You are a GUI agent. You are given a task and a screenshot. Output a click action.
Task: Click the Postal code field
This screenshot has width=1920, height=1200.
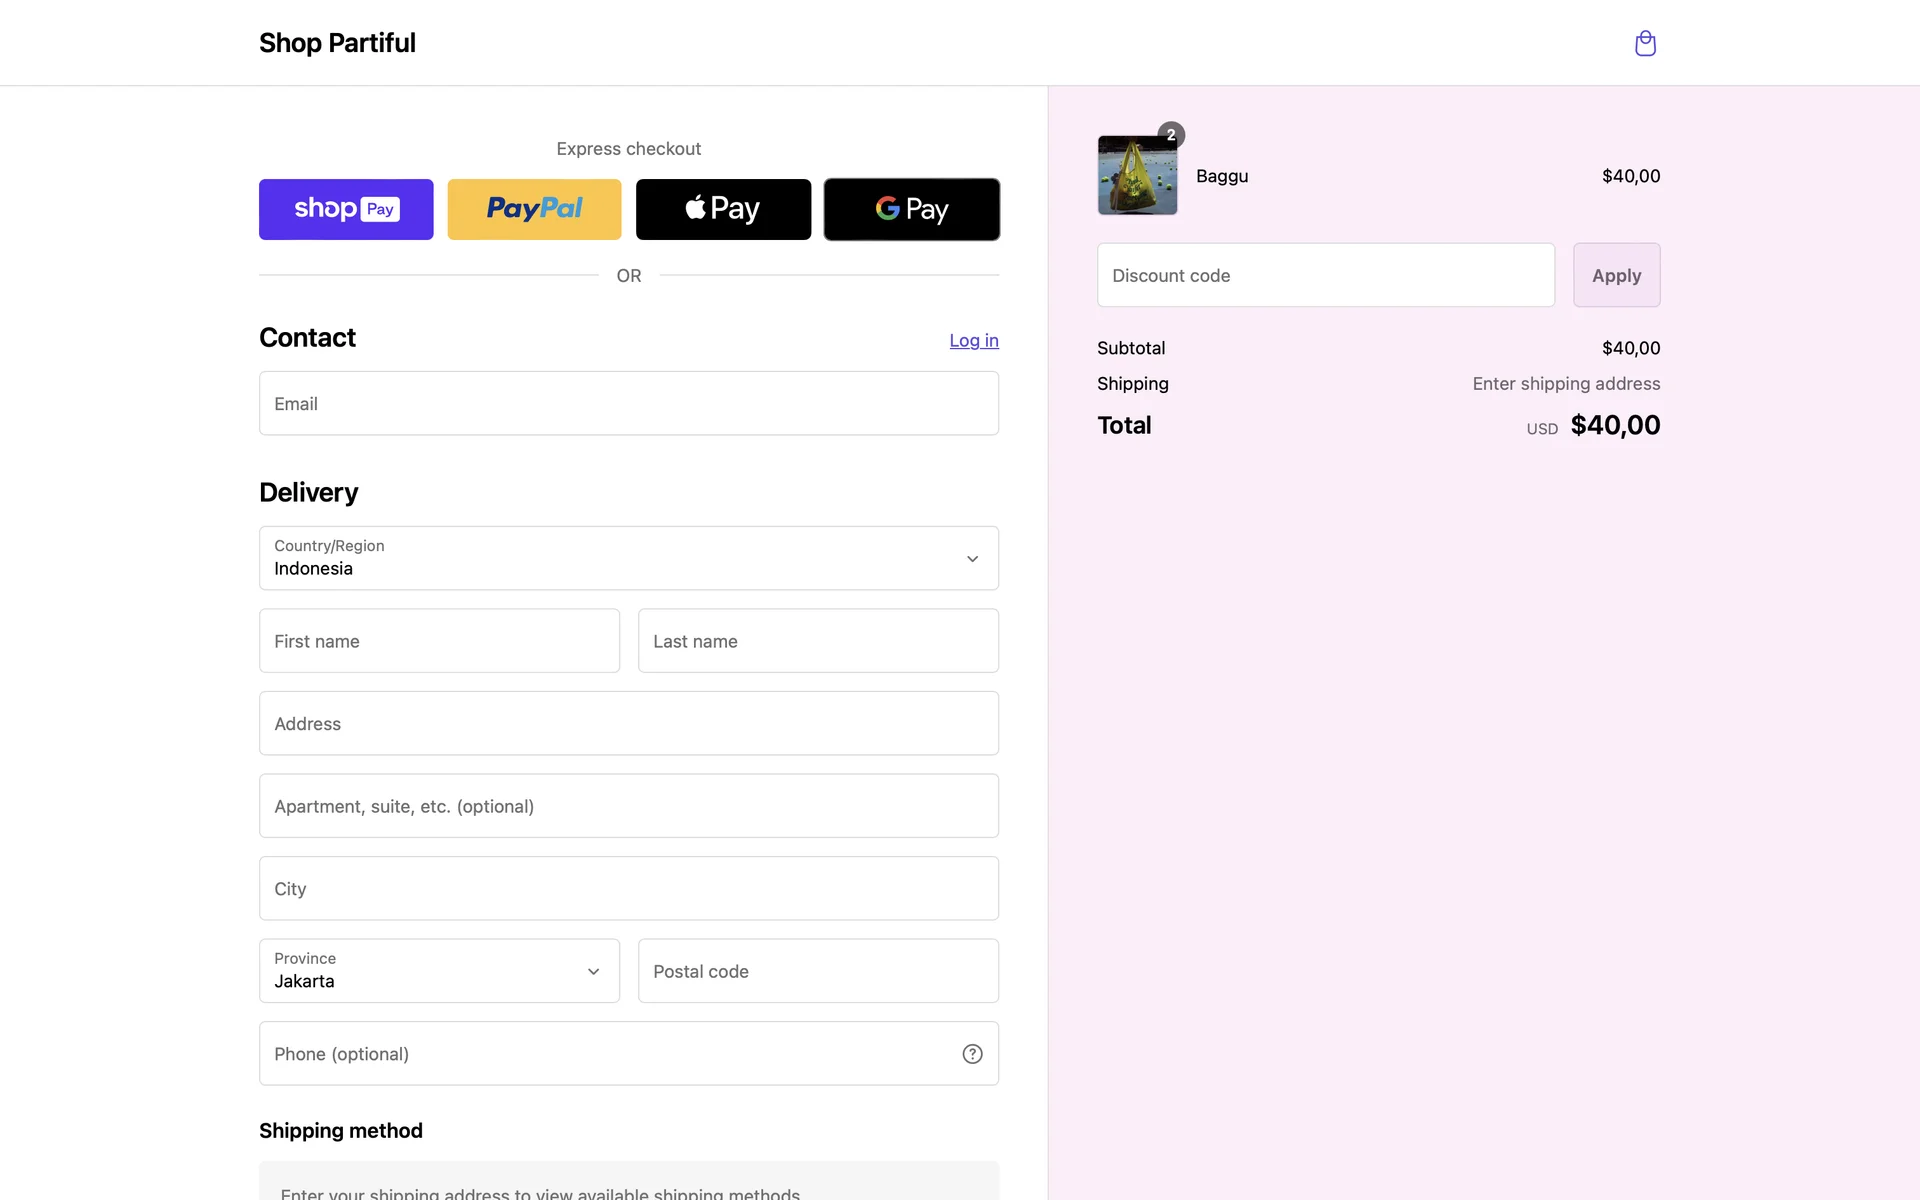pos(817,971)
